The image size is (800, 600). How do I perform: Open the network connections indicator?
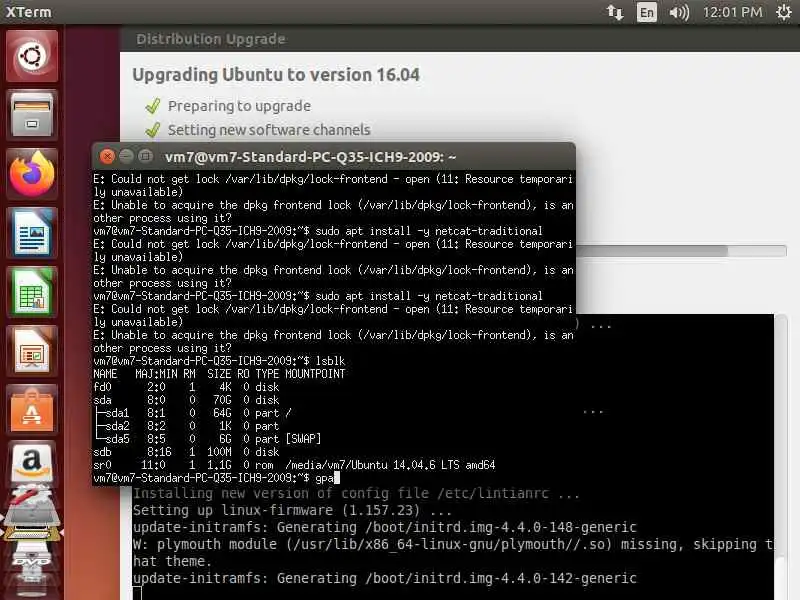click(x=615, y=12)
